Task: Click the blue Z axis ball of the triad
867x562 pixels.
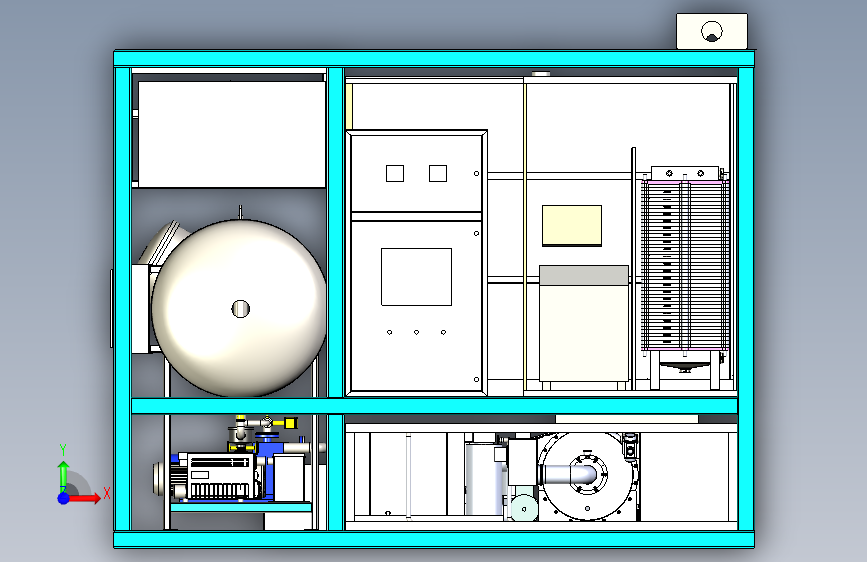Action: (x=64, y=498)
